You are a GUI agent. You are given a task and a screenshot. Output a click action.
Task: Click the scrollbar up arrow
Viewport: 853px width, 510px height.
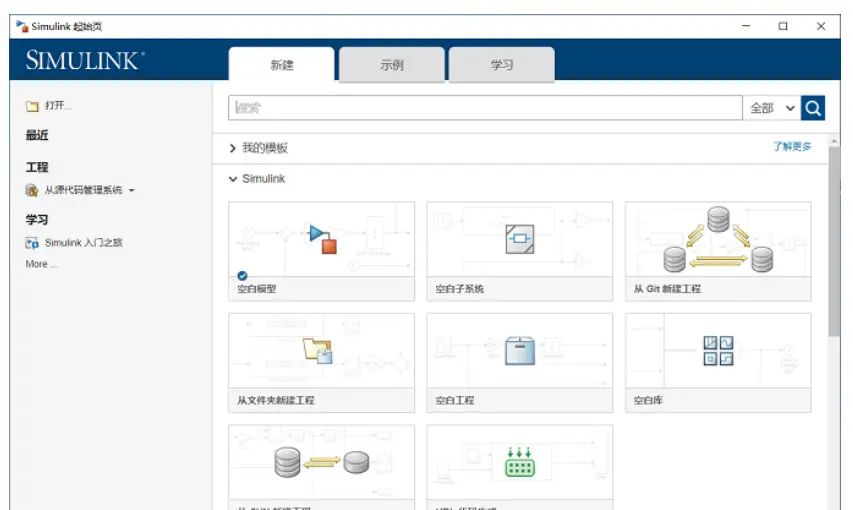[834, 142]
